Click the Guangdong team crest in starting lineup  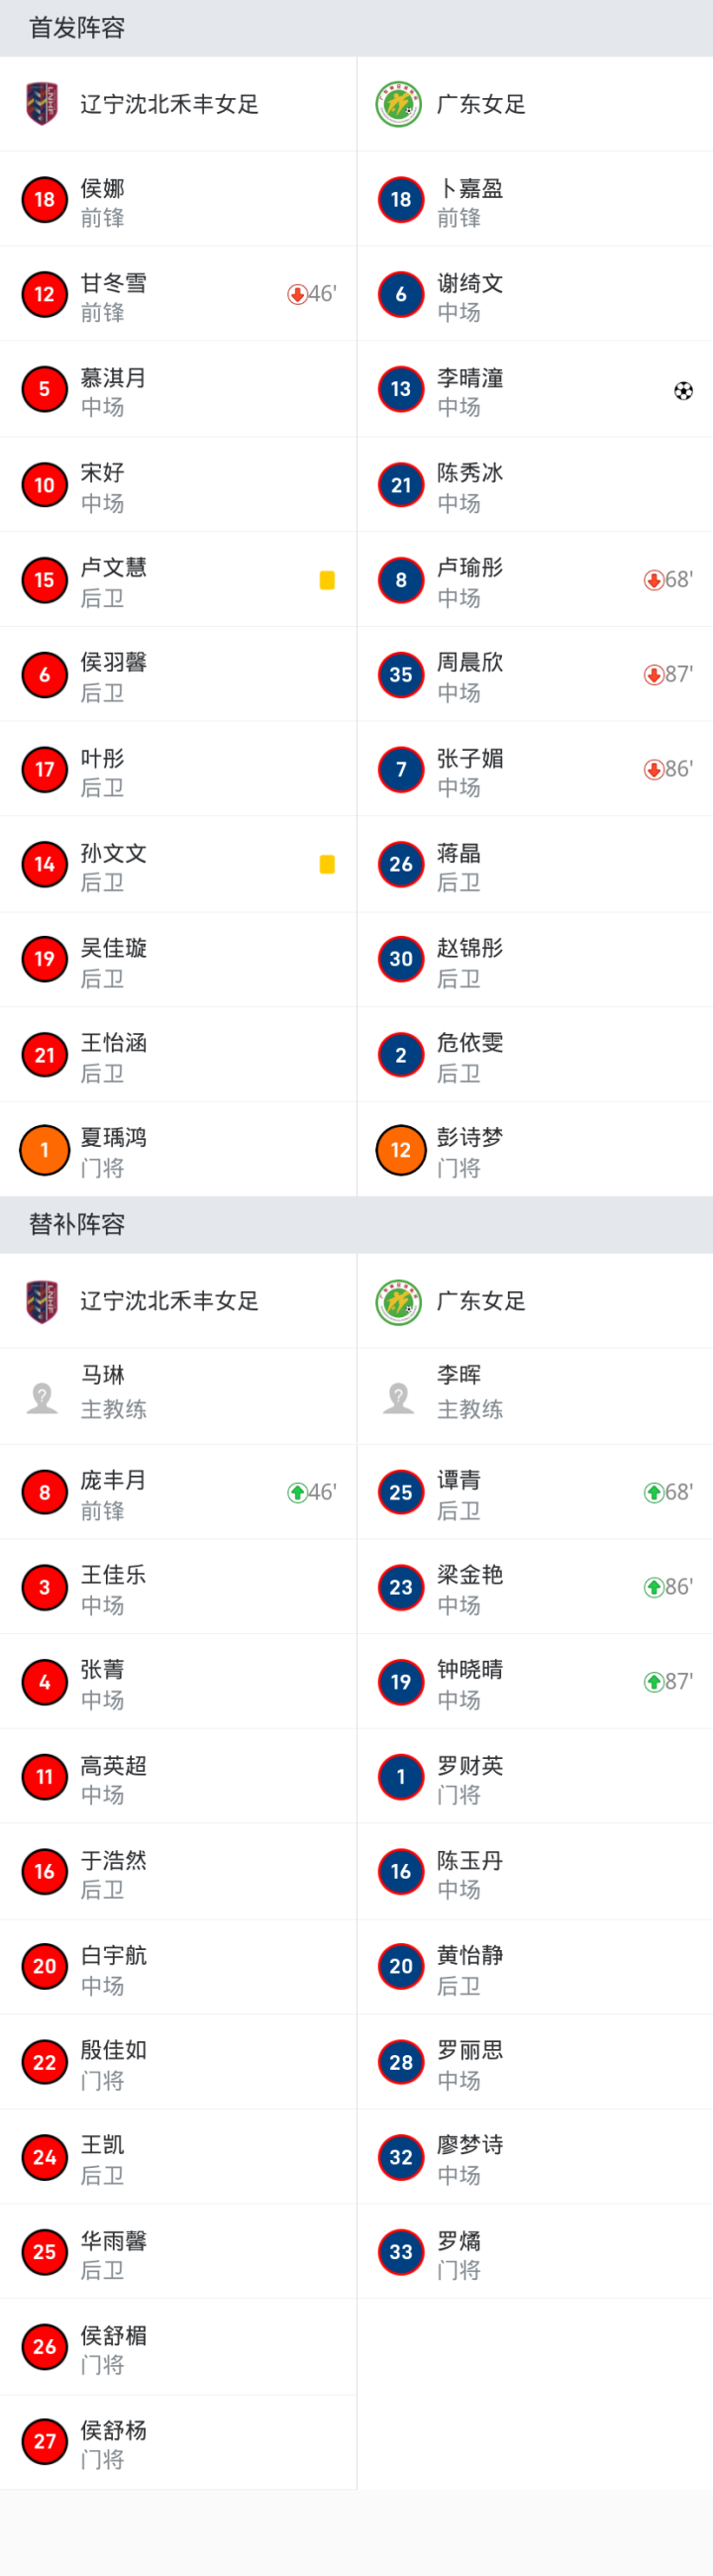tap(398, 104)
